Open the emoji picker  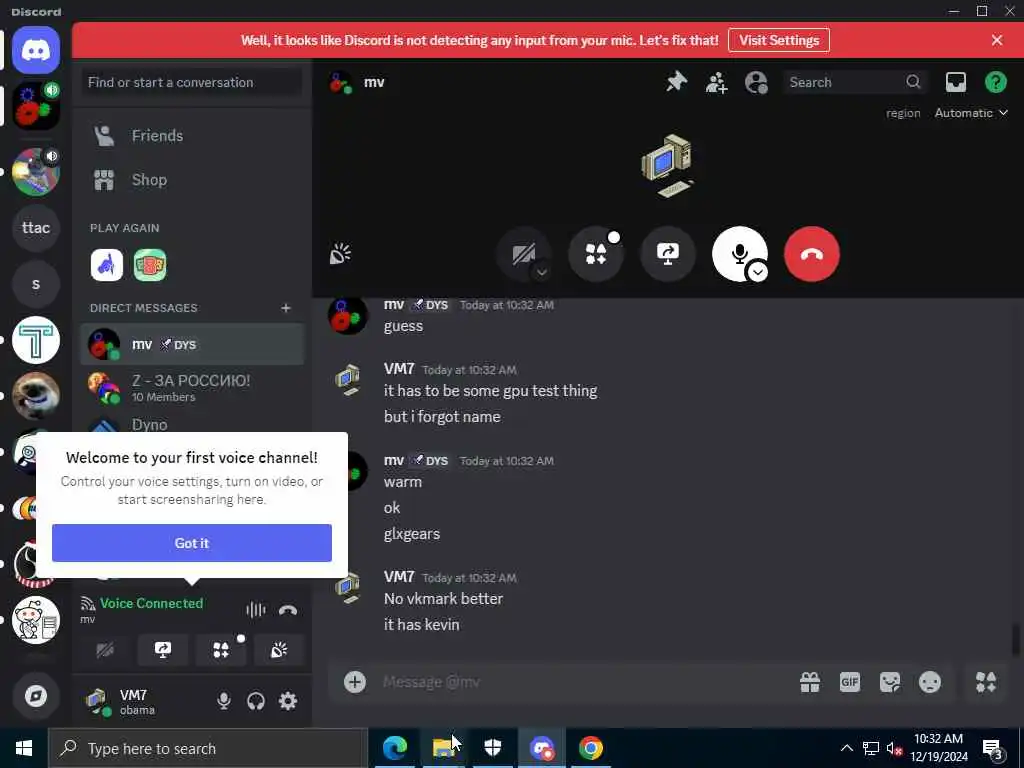click(x=929, y=682)
